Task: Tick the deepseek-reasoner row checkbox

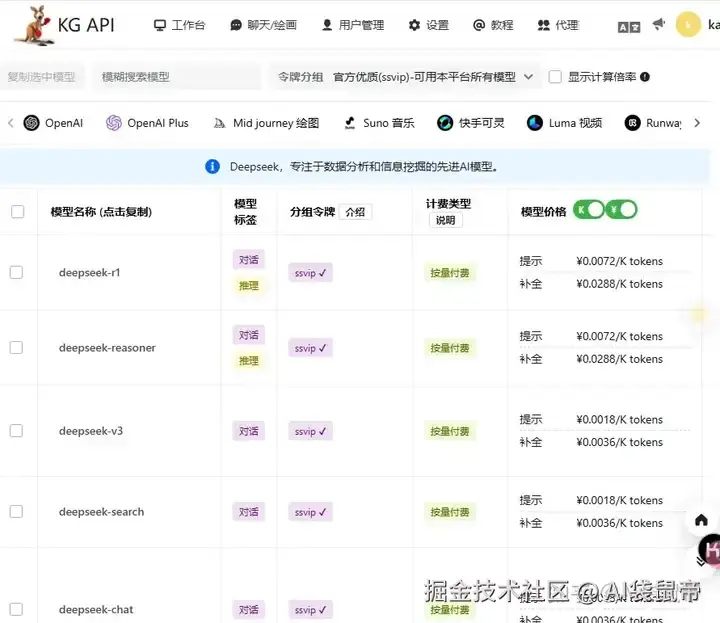Action: (x=17, y=348)
